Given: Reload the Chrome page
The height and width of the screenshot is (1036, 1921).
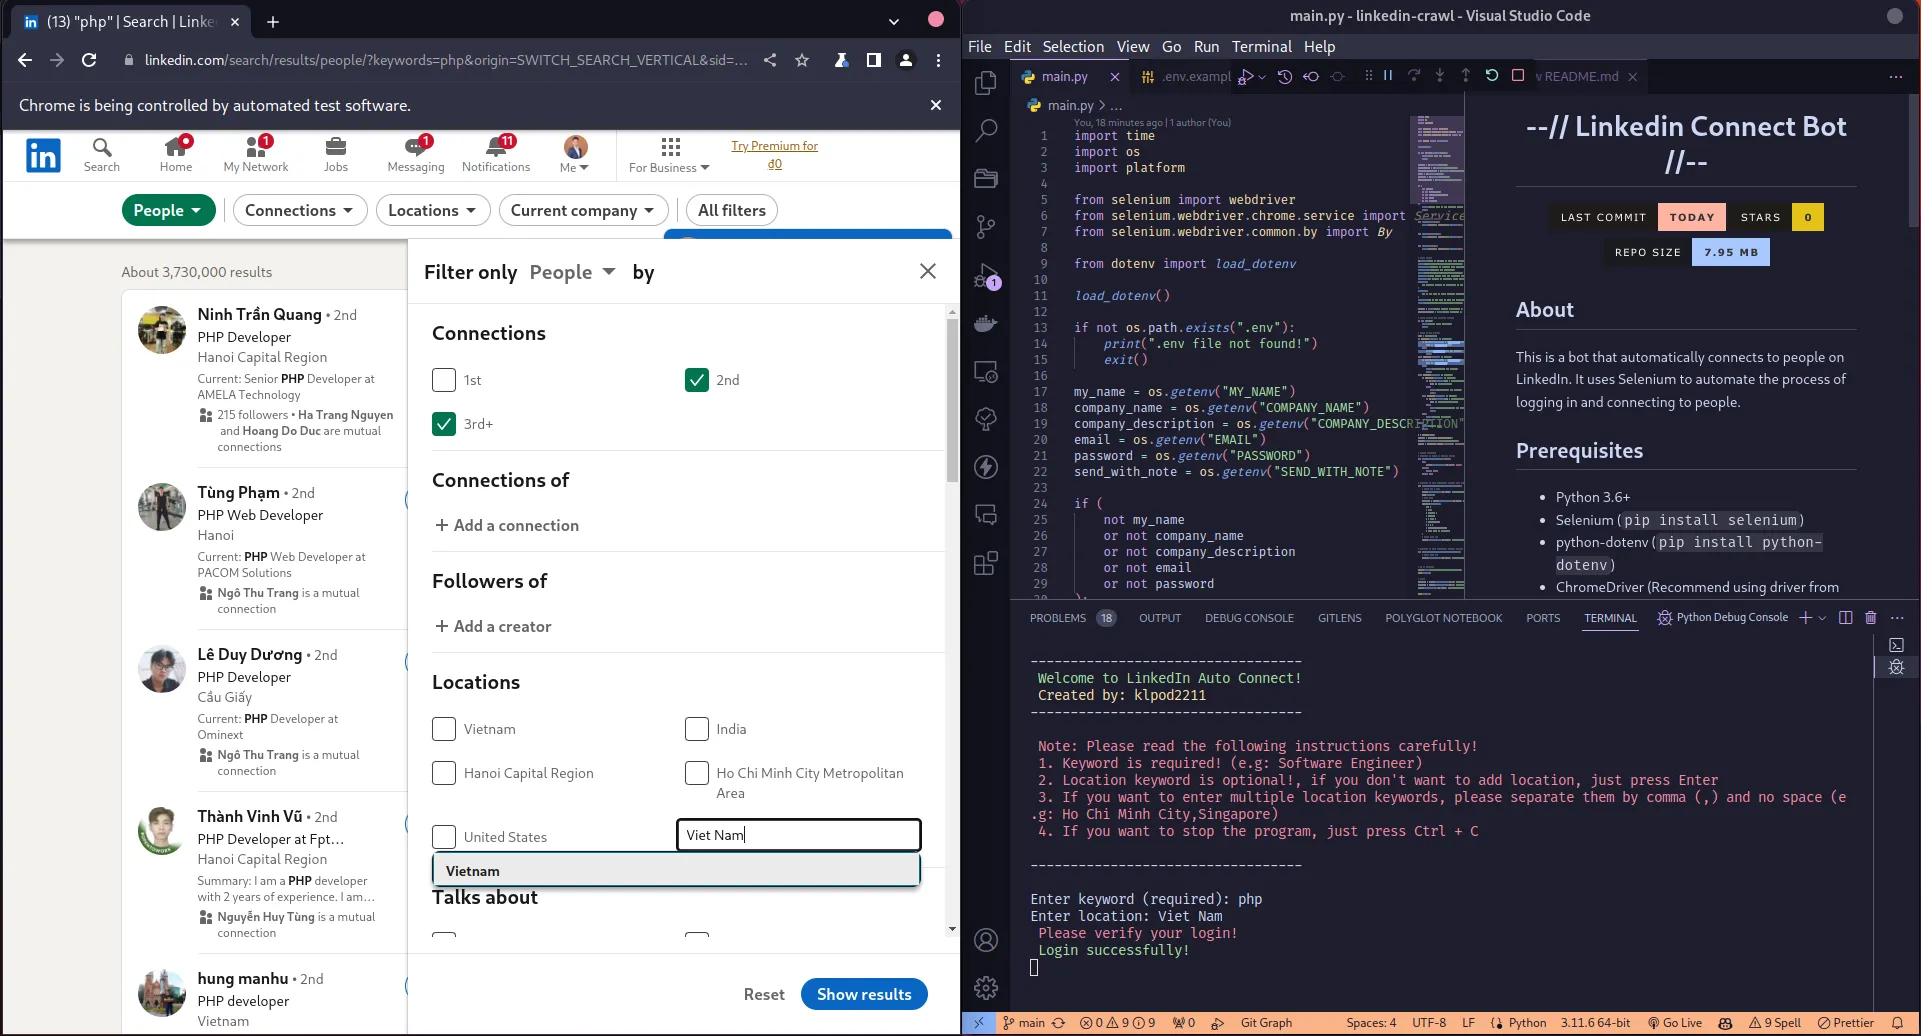Looking at the screenshot, I should (89, 60).
